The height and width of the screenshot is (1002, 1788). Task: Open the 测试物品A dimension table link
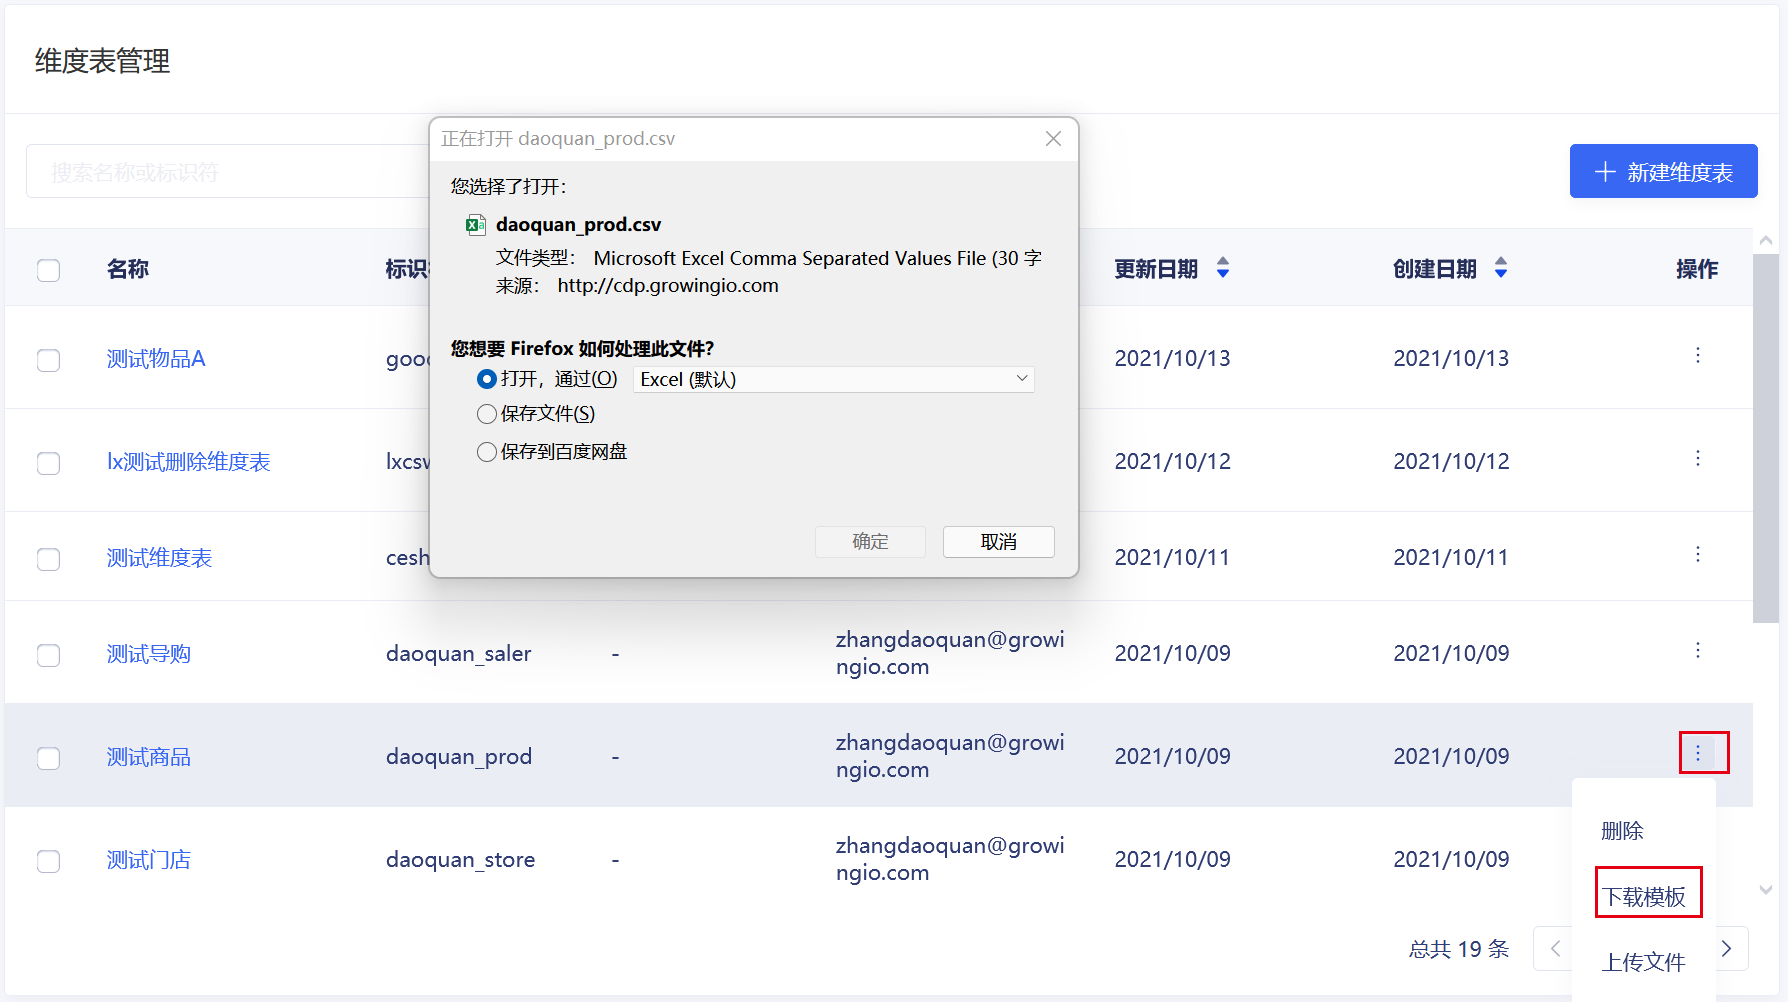(x=156, y=359)
